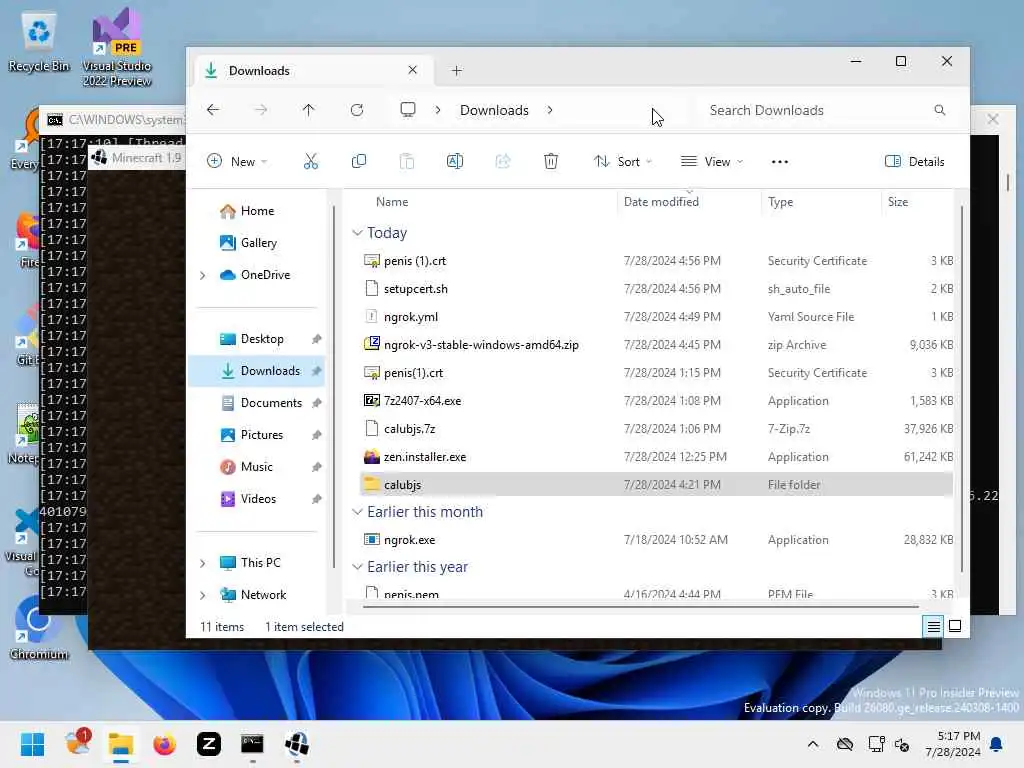Toggle the Details pane

[x=914, y=161]
